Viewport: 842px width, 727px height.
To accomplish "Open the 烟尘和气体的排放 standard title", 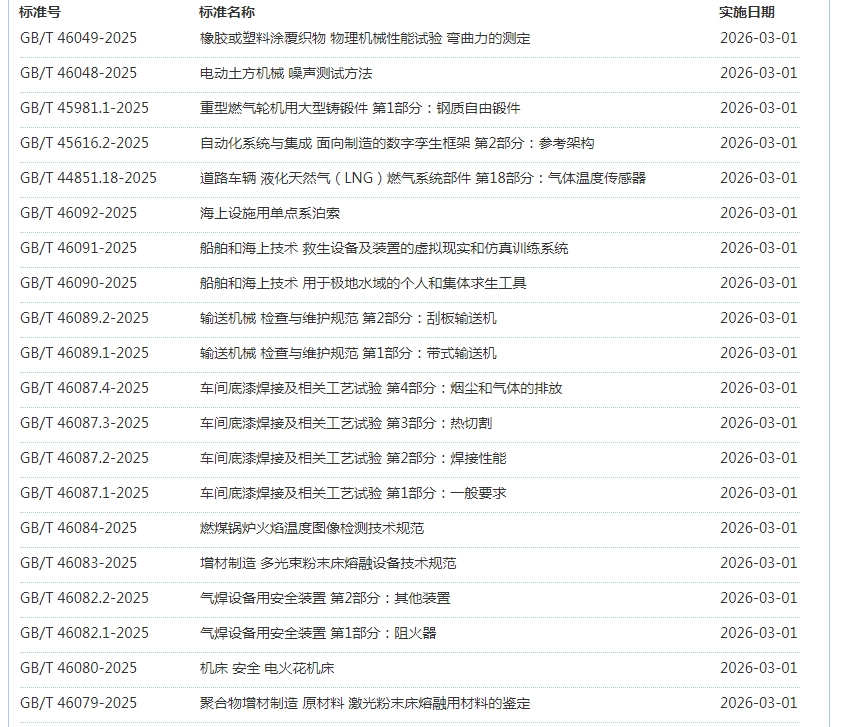I will click(380, 388).
